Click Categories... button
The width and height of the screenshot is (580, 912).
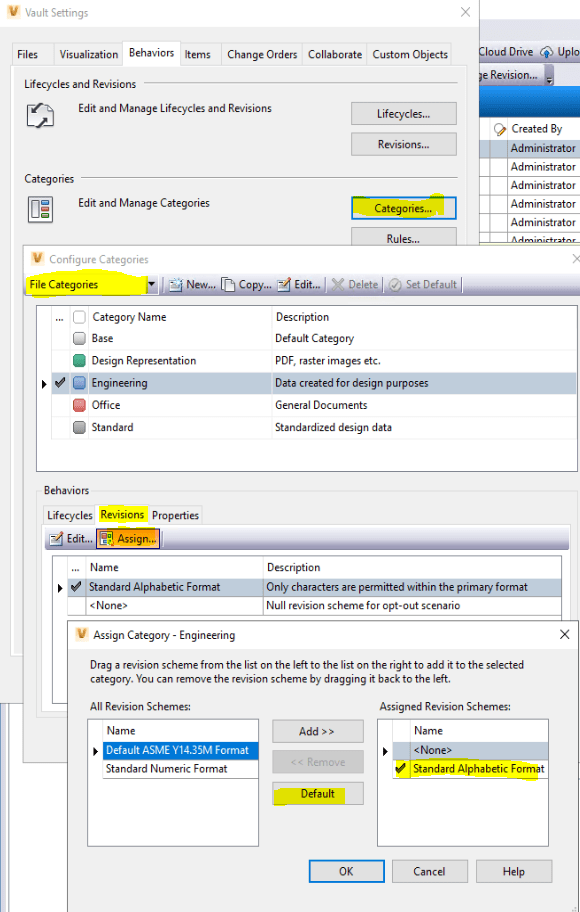(403, 208)
